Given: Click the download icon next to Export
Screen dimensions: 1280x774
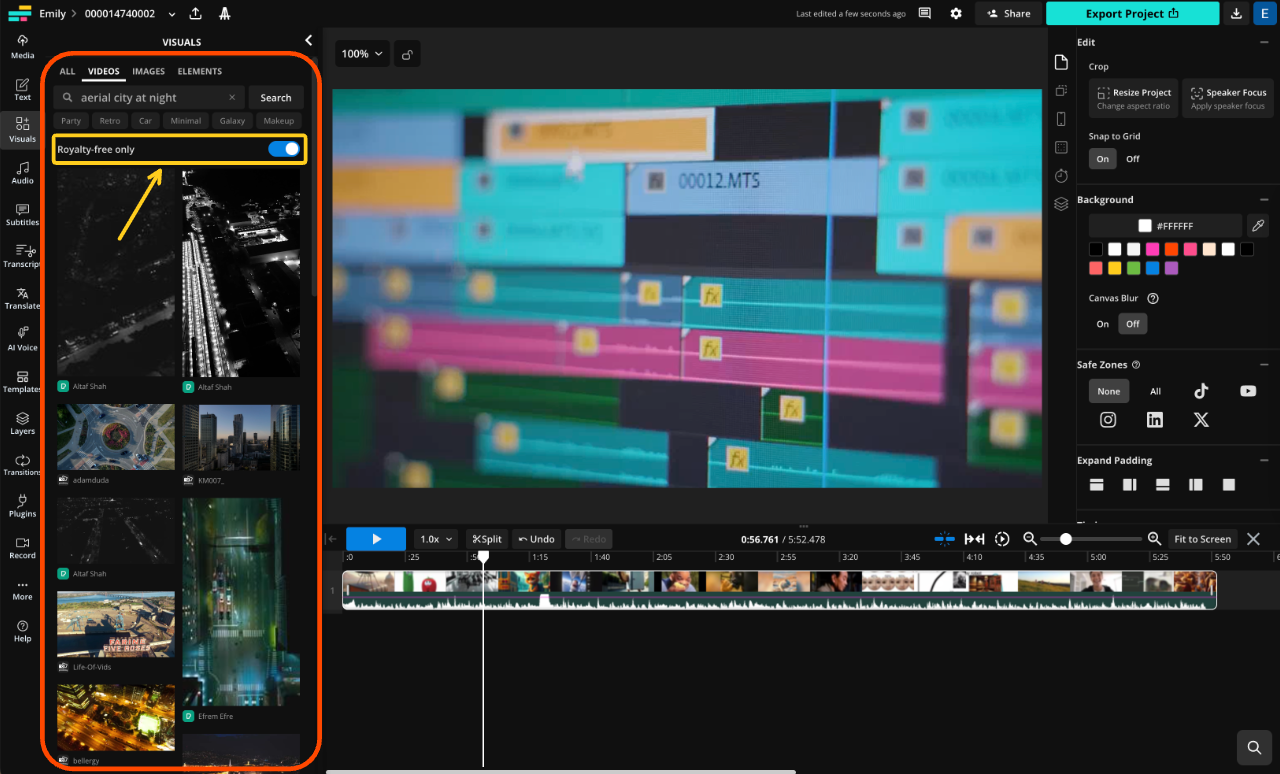Looking at the screenshot, I should coord(1237,14).
